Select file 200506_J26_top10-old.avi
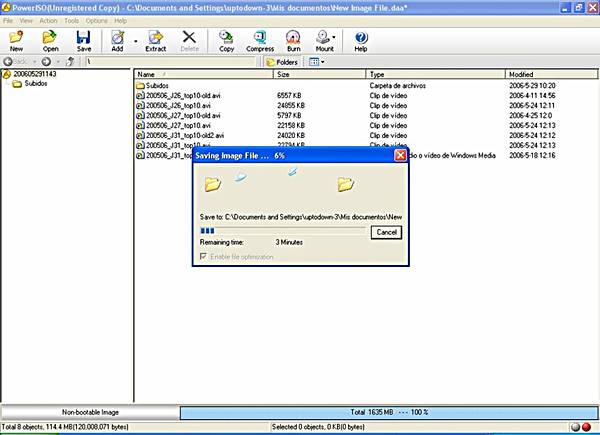The height and width of the screenshot is (435, 600). pyautogui.click(x=183, y=96)
